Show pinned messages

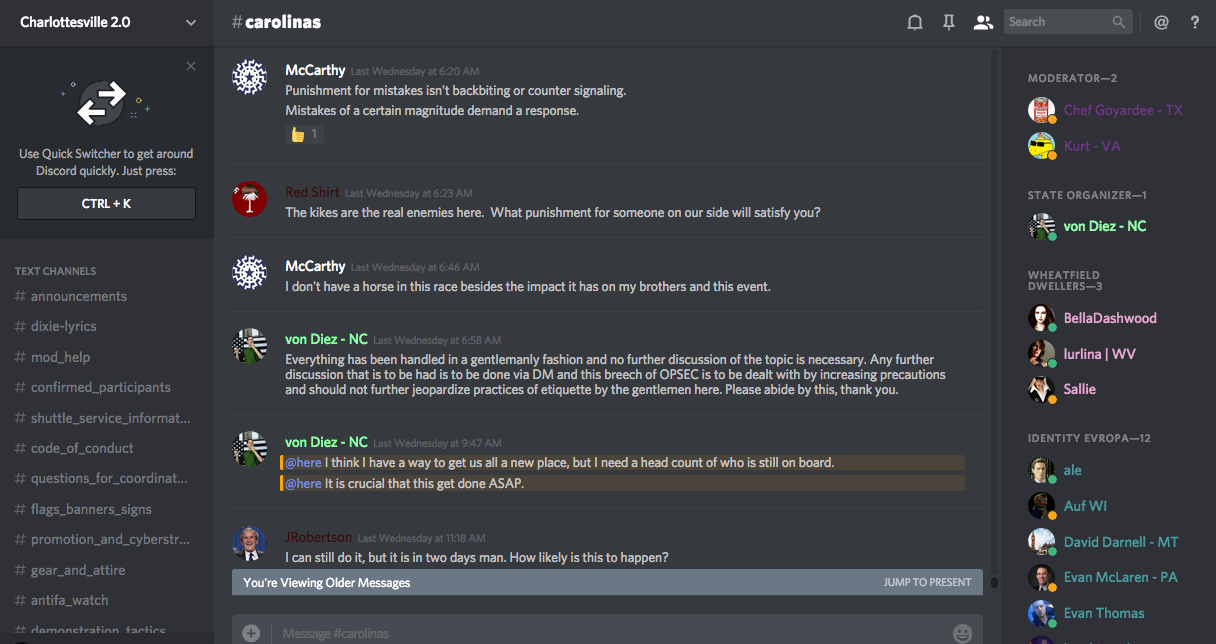(949, 22)
